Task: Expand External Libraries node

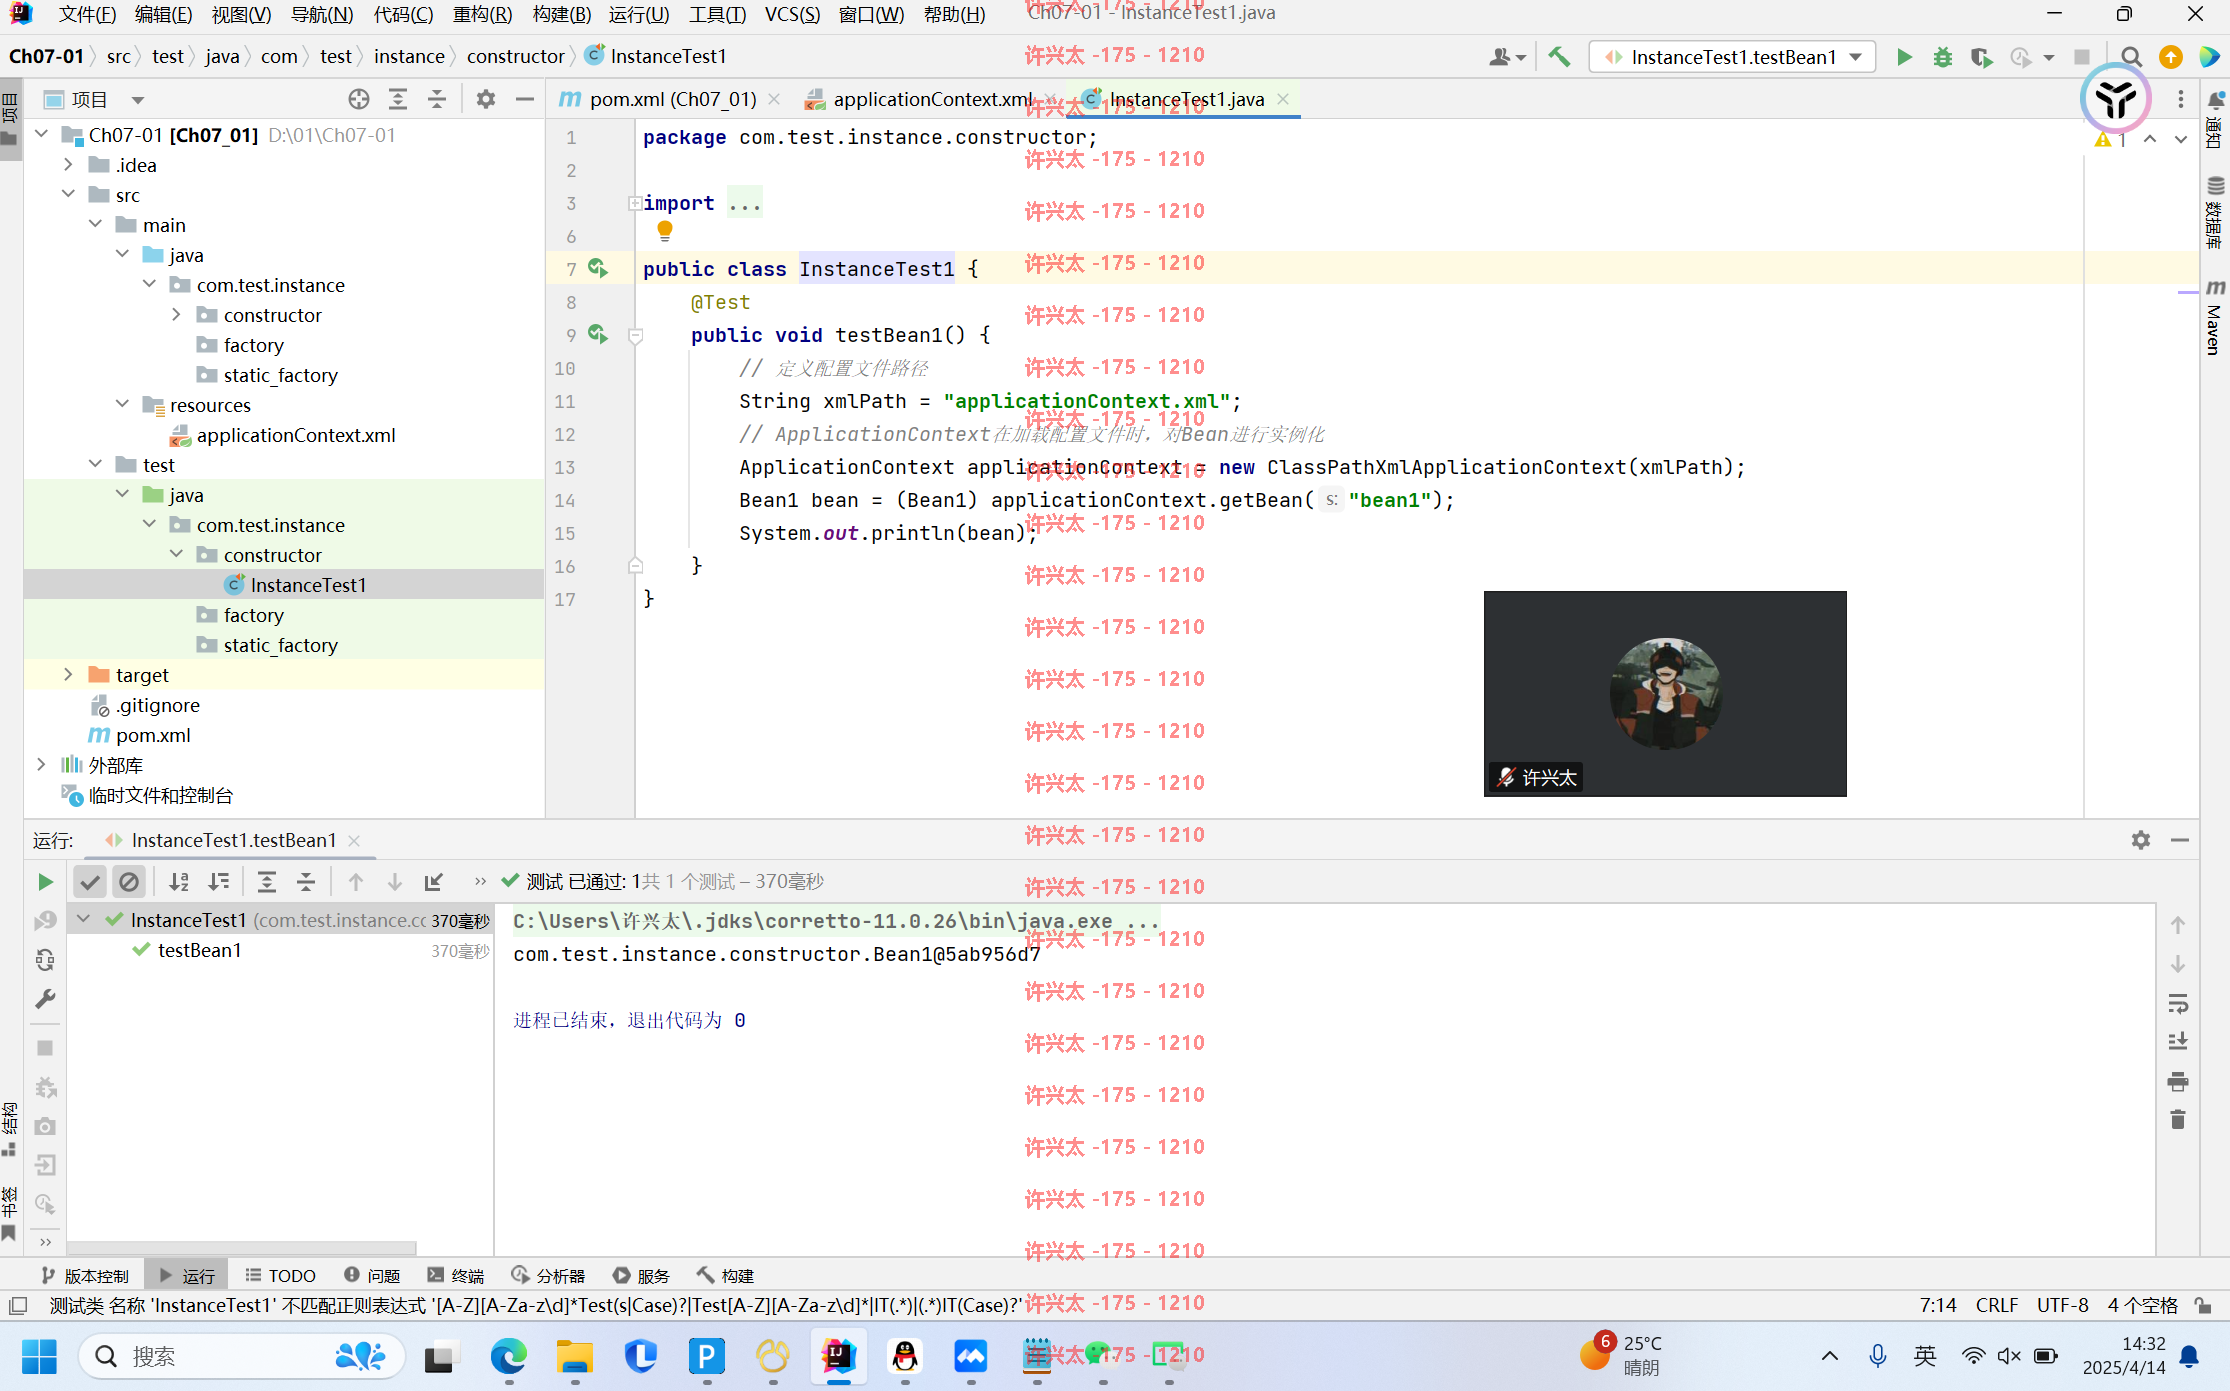Action: pos(41,764)
